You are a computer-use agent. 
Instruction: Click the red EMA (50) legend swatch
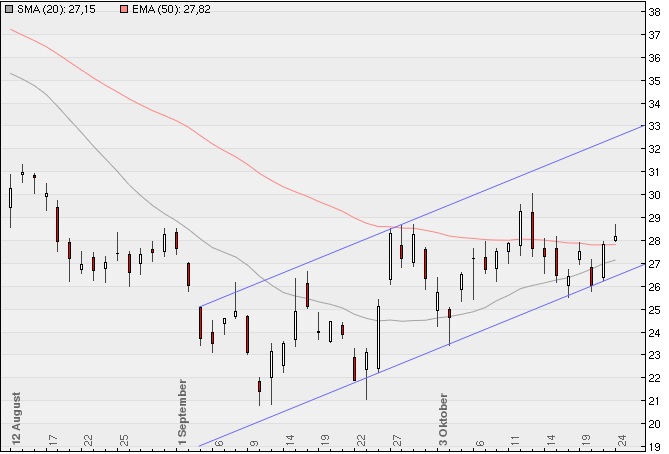[124, 9]
